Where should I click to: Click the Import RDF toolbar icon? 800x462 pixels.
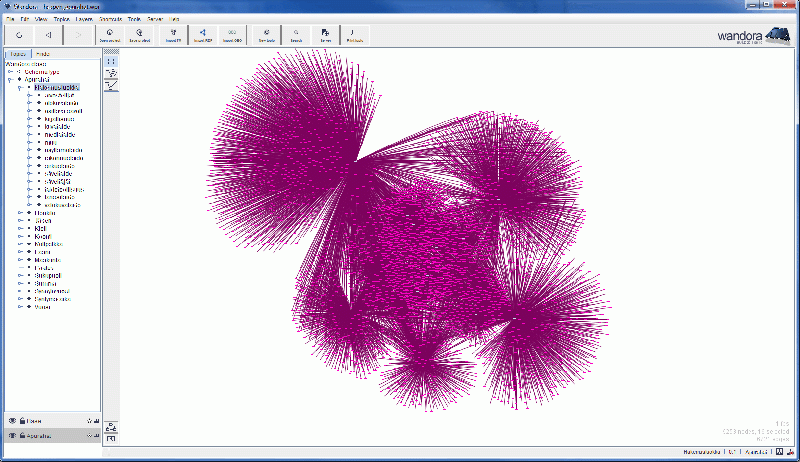tap(203, 35)
